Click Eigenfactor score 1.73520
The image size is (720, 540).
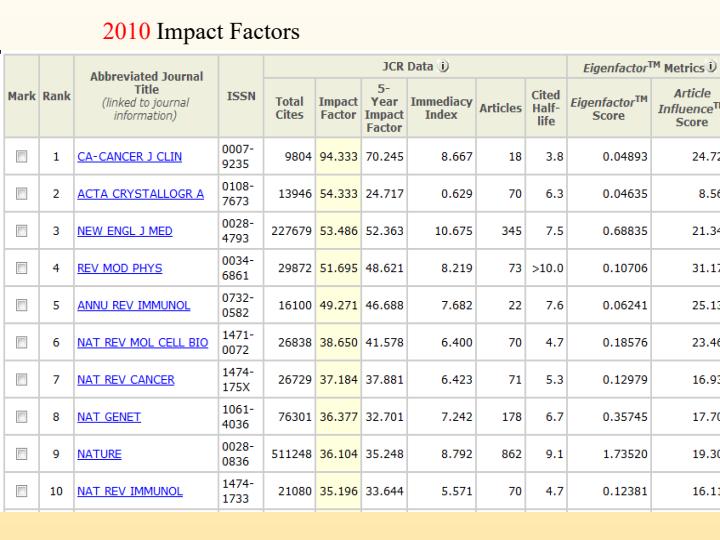pyautogui.click(x=625, y=454)
